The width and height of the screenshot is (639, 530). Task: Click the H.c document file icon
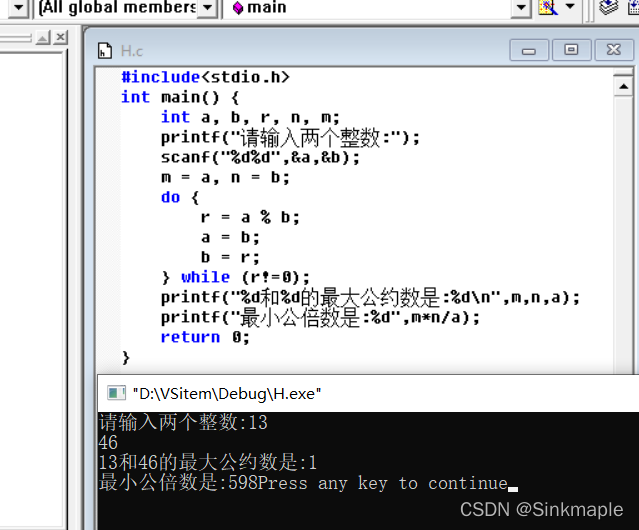105,51
